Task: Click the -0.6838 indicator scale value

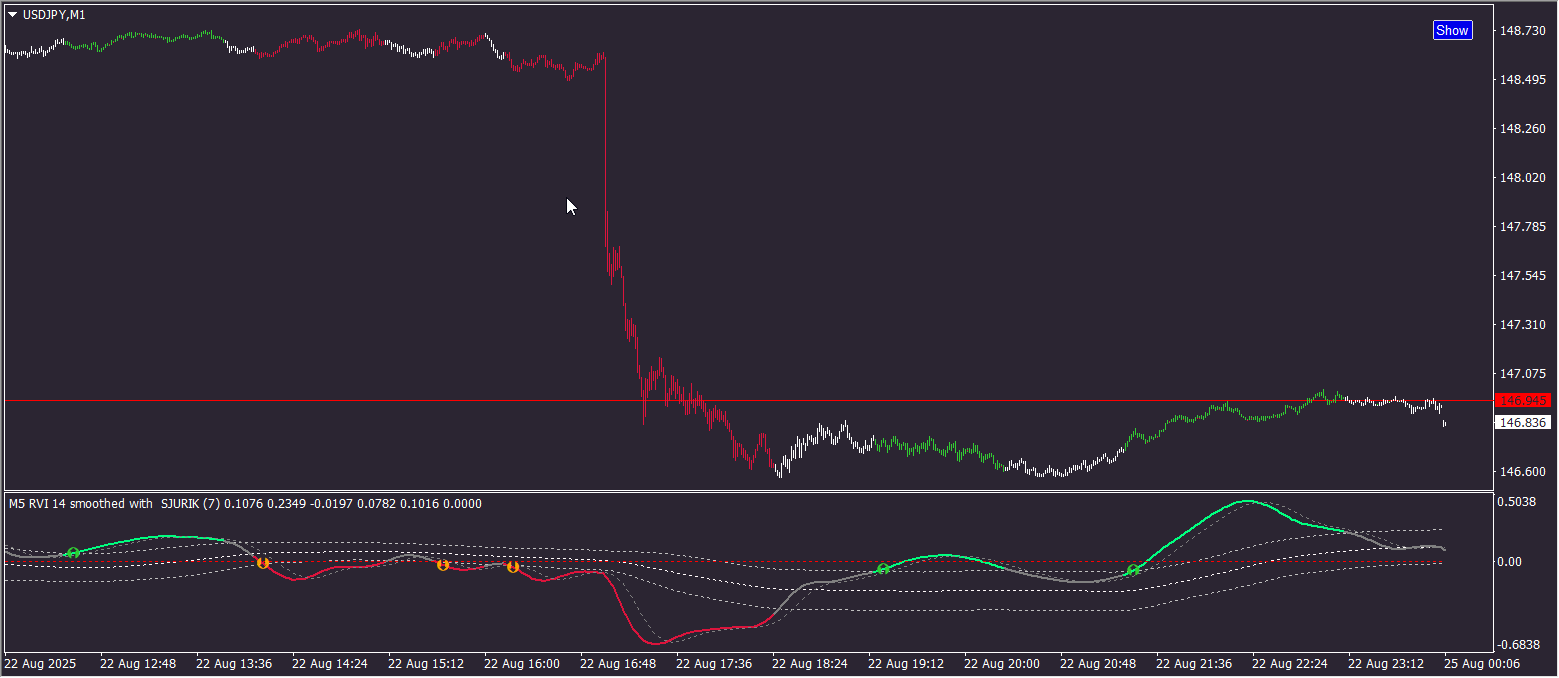Action: coord(1520,644)
